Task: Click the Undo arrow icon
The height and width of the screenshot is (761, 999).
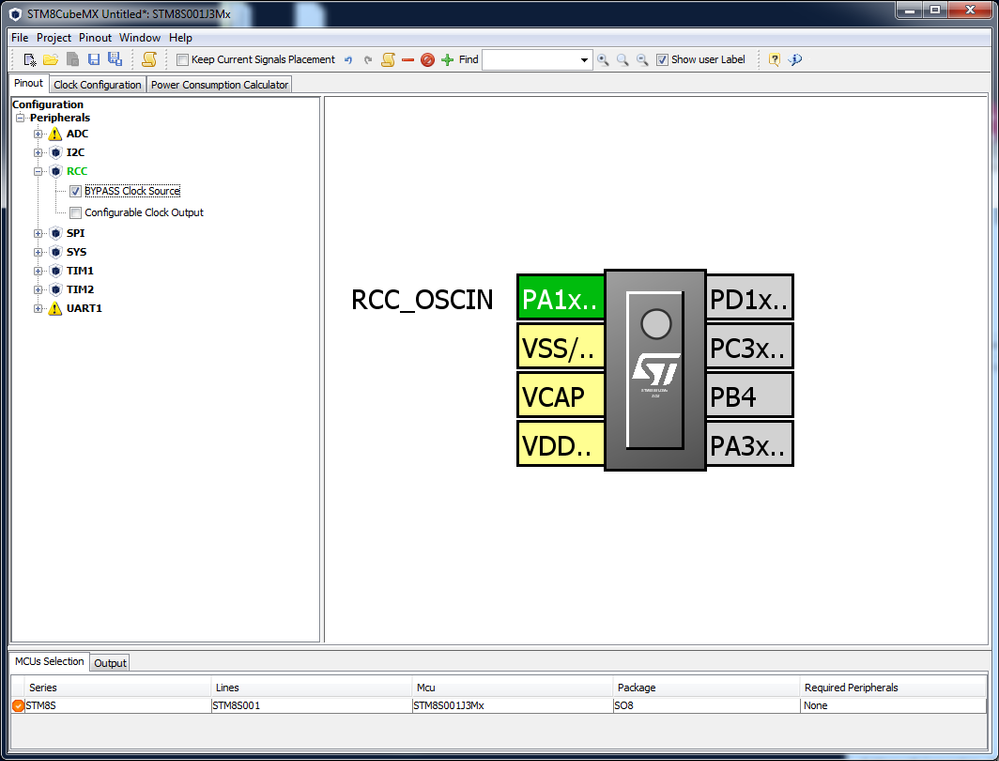Action: pos(349,60)
